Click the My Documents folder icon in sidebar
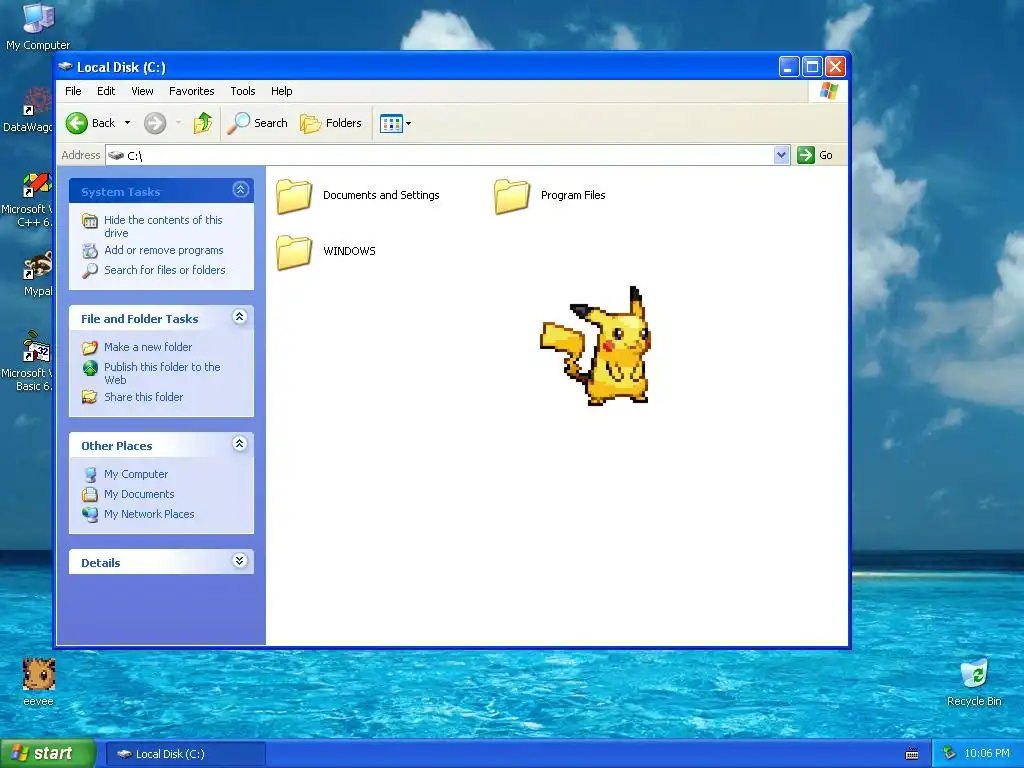Screen dimensions: 1024x768 coord(90,494)
